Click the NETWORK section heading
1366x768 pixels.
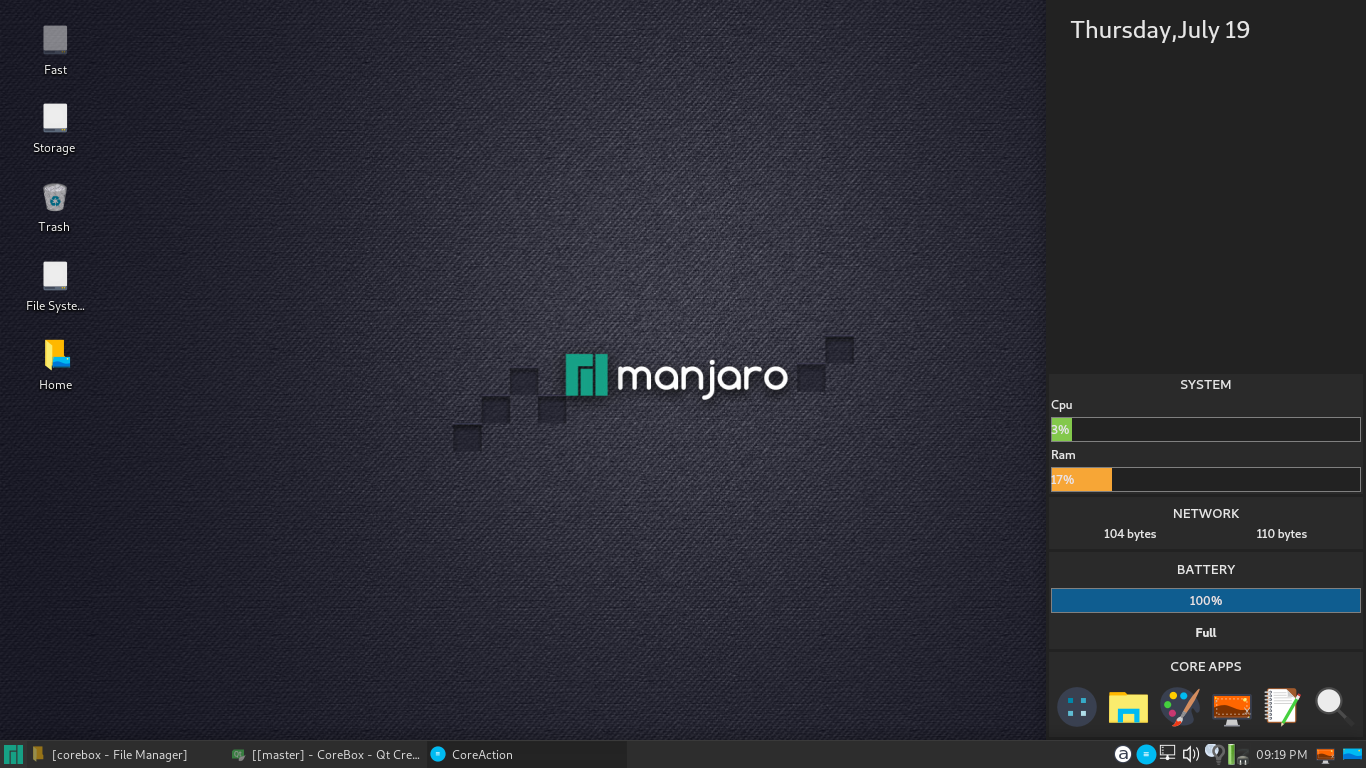pyautogui.click(x=1206, y=514)
